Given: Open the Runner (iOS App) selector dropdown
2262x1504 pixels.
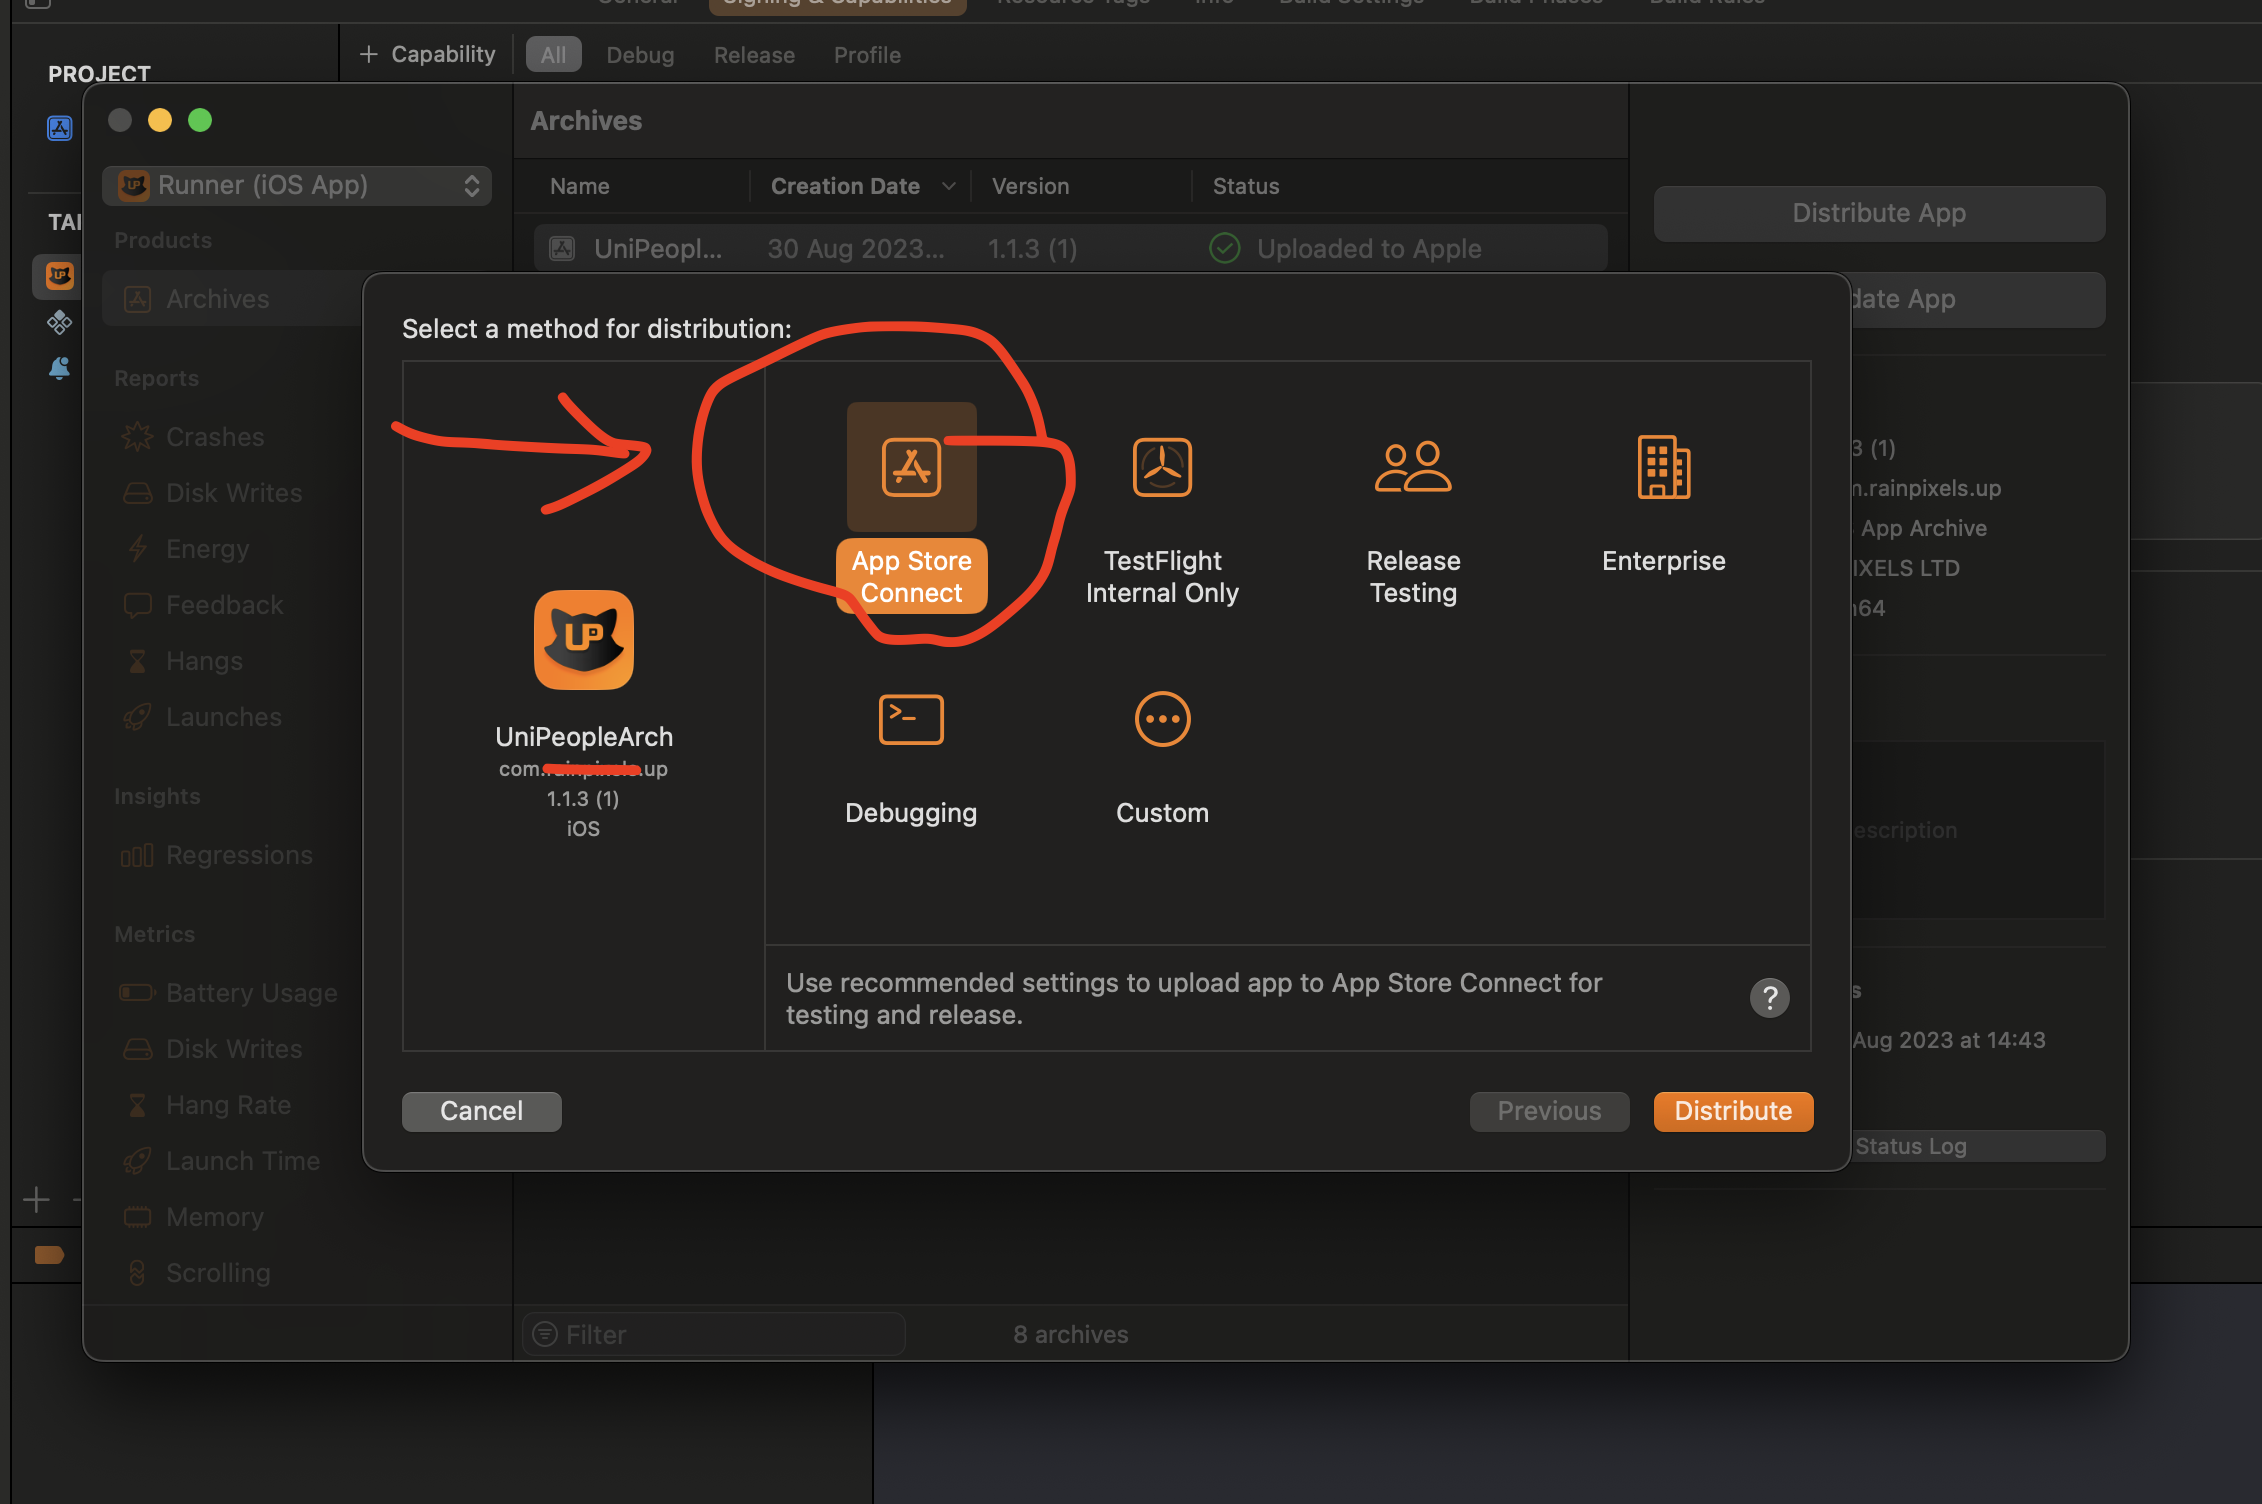Looking at the screenshot, I should 297,185.
